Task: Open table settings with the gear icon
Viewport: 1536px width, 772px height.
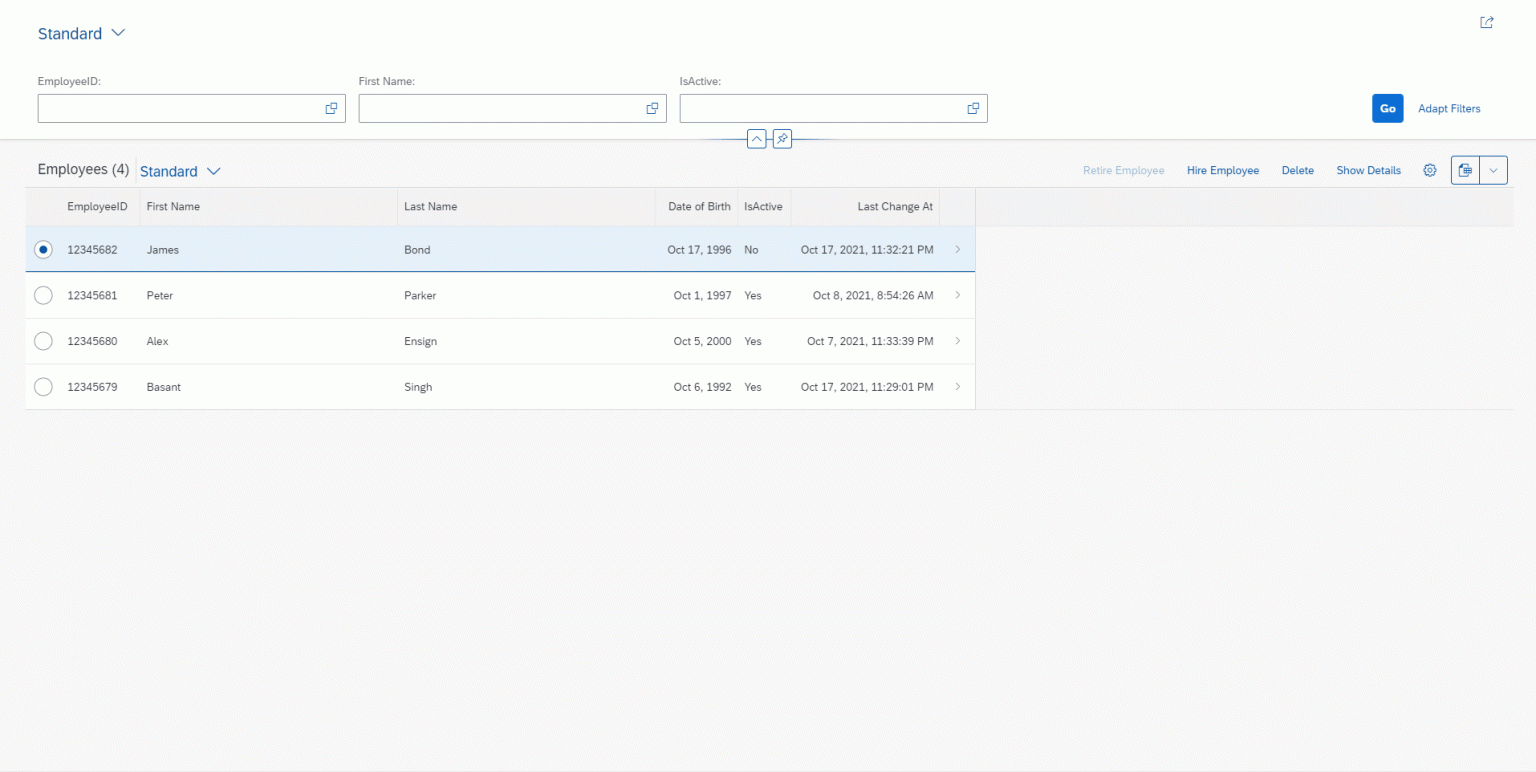Action: coord(1429,170)
